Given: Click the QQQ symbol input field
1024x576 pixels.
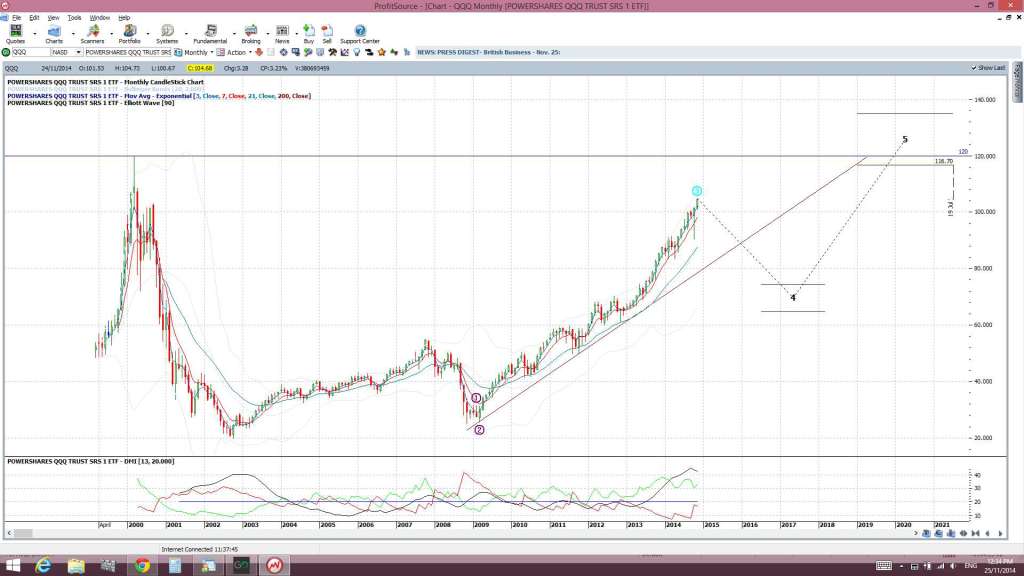Looking at the screenshot, I should (x=31, y=52).
